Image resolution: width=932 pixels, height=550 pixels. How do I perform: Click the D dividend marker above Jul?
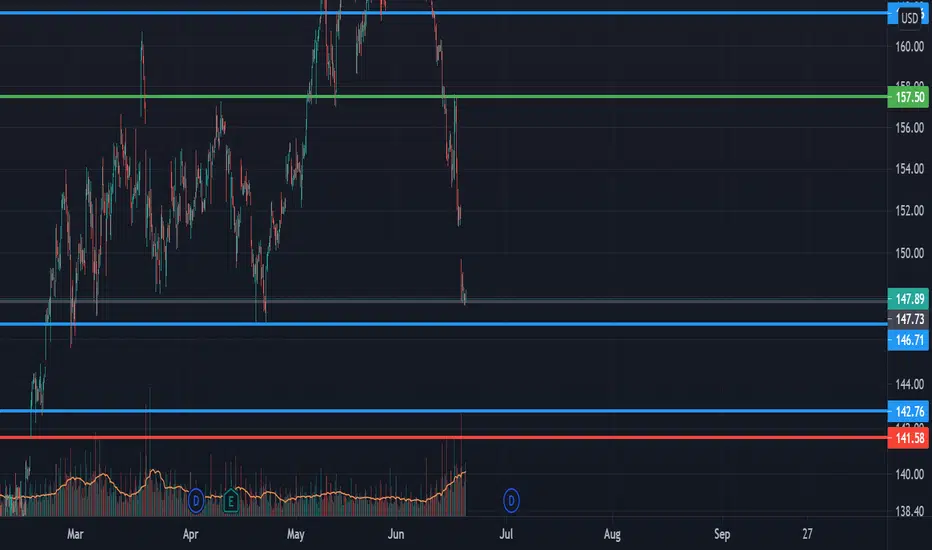click(x=511, y=501)
